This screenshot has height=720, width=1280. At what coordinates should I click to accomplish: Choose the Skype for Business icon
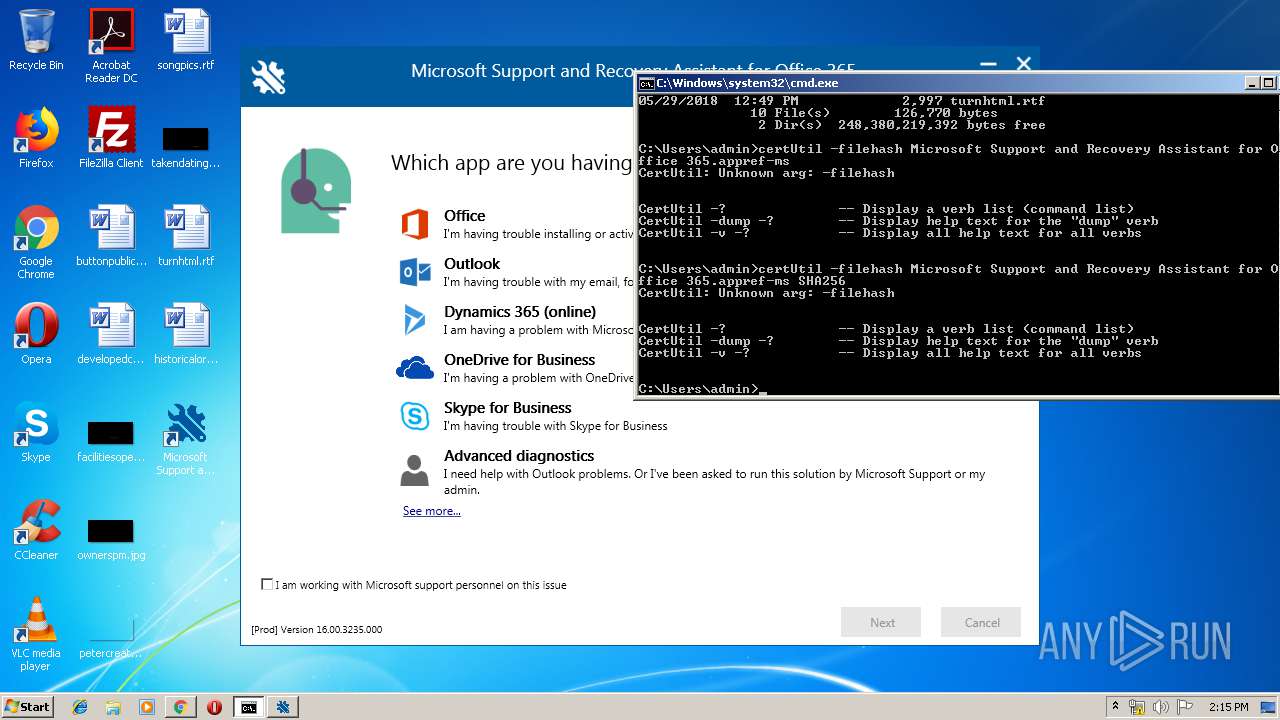[414, 416]
